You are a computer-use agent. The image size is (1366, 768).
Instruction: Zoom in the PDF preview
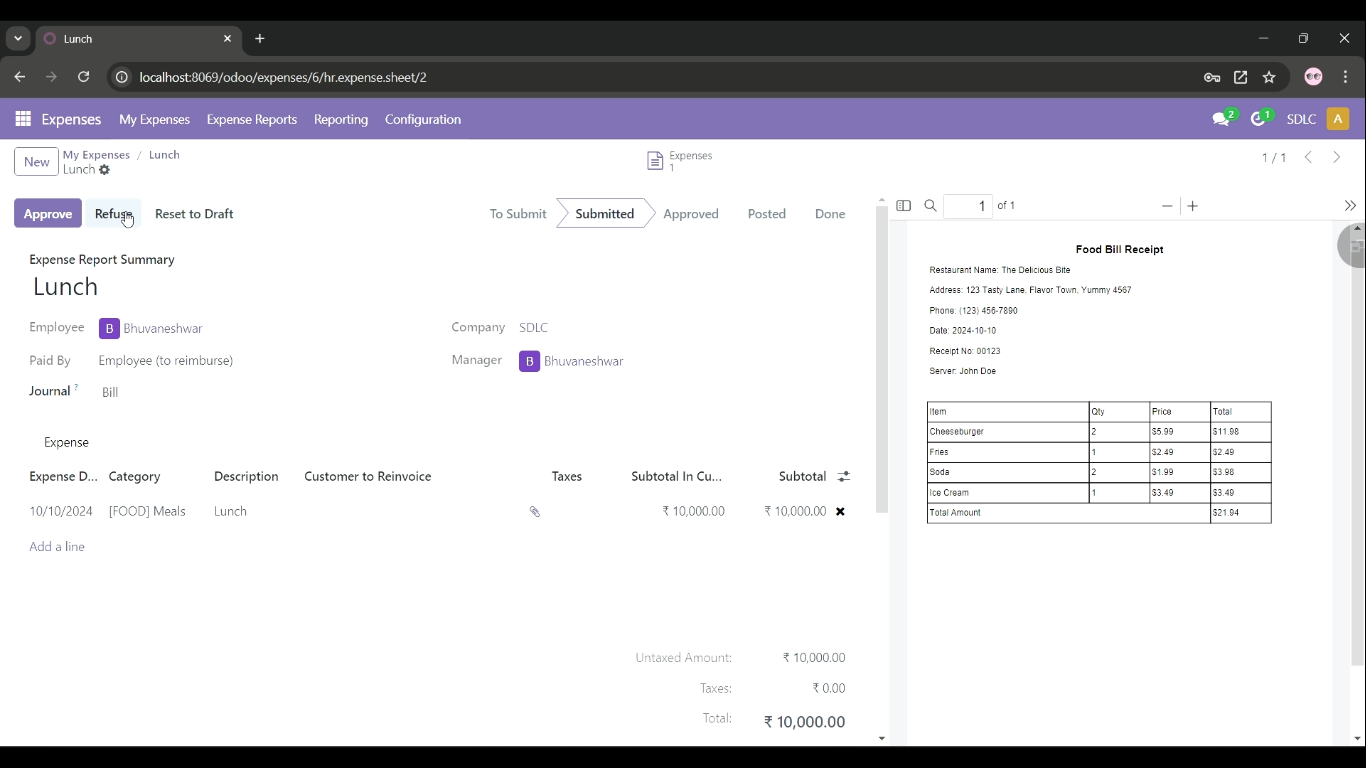click(1193, 206)
